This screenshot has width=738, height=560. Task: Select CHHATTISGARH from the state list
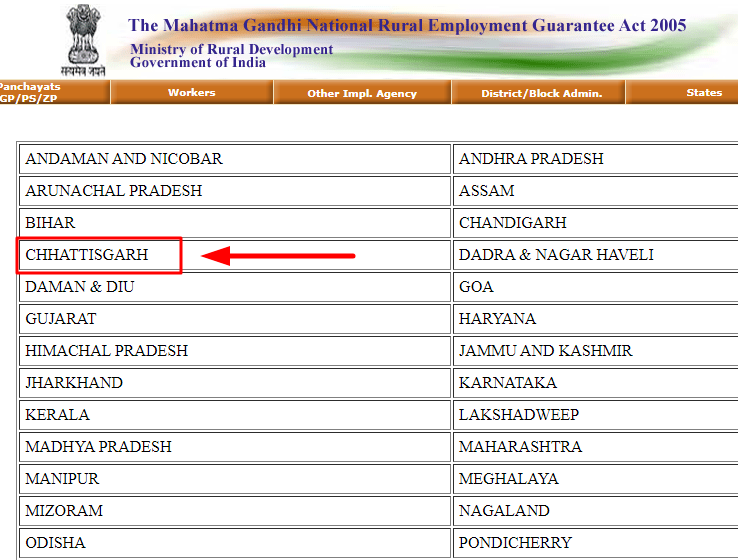(87, 255)
